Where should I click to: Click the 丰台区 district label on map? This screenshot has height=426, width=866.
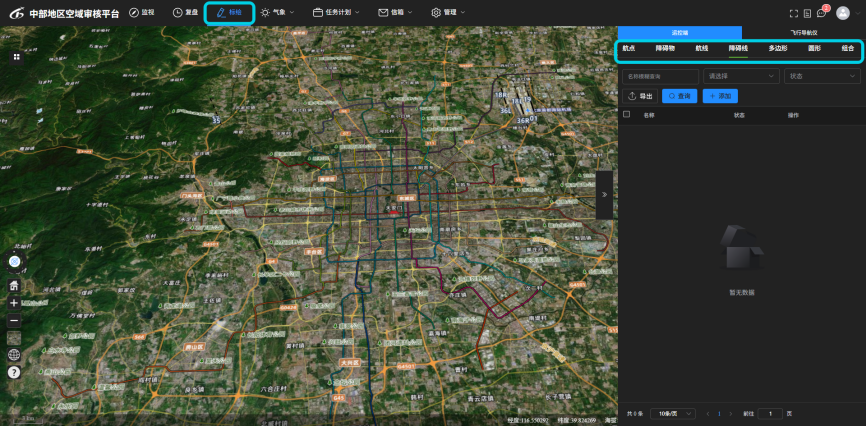[x=313, y=251]
